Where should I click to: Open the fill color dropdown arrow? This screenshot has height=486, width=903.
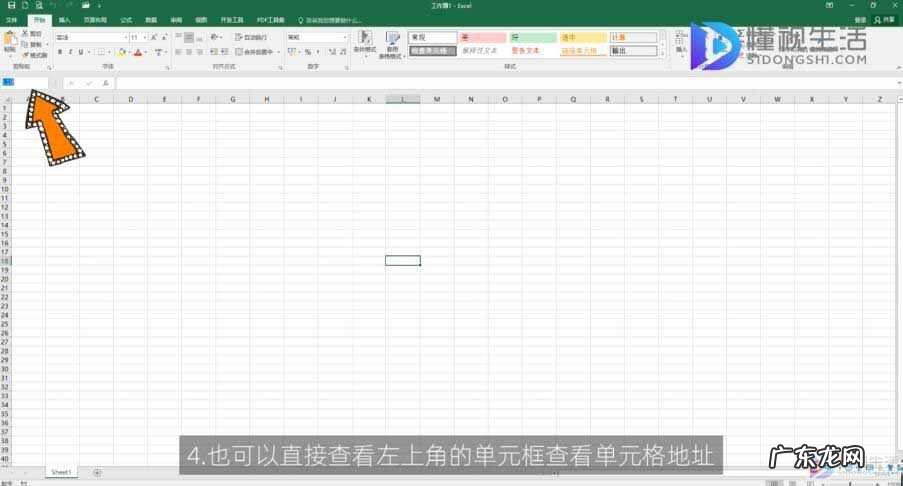[x=128, y=52]
